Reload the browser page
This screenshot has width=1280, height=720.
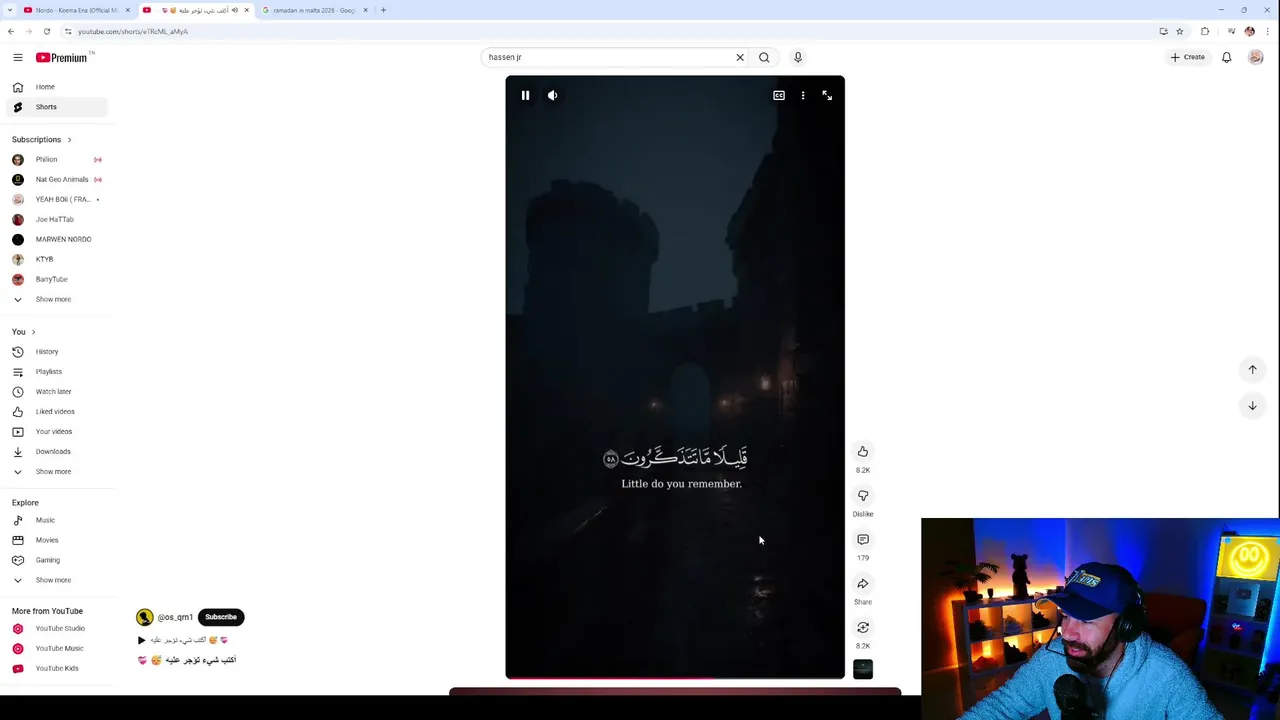[47, 31]
